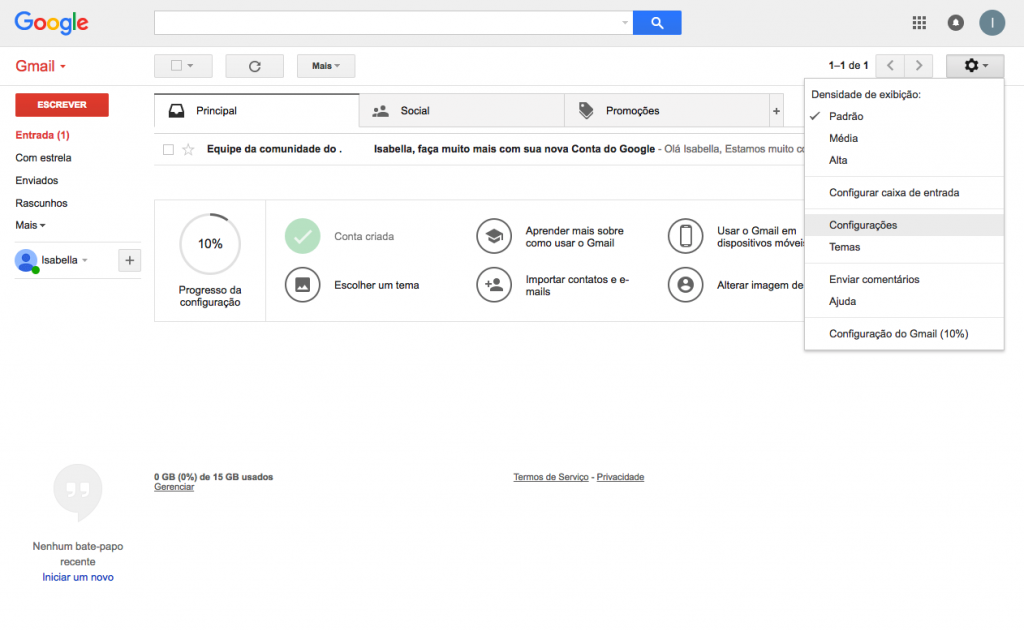Screen dimensions: 1024x631
Task: Click the inbox icon on the Principal tab
Action: 176,111
